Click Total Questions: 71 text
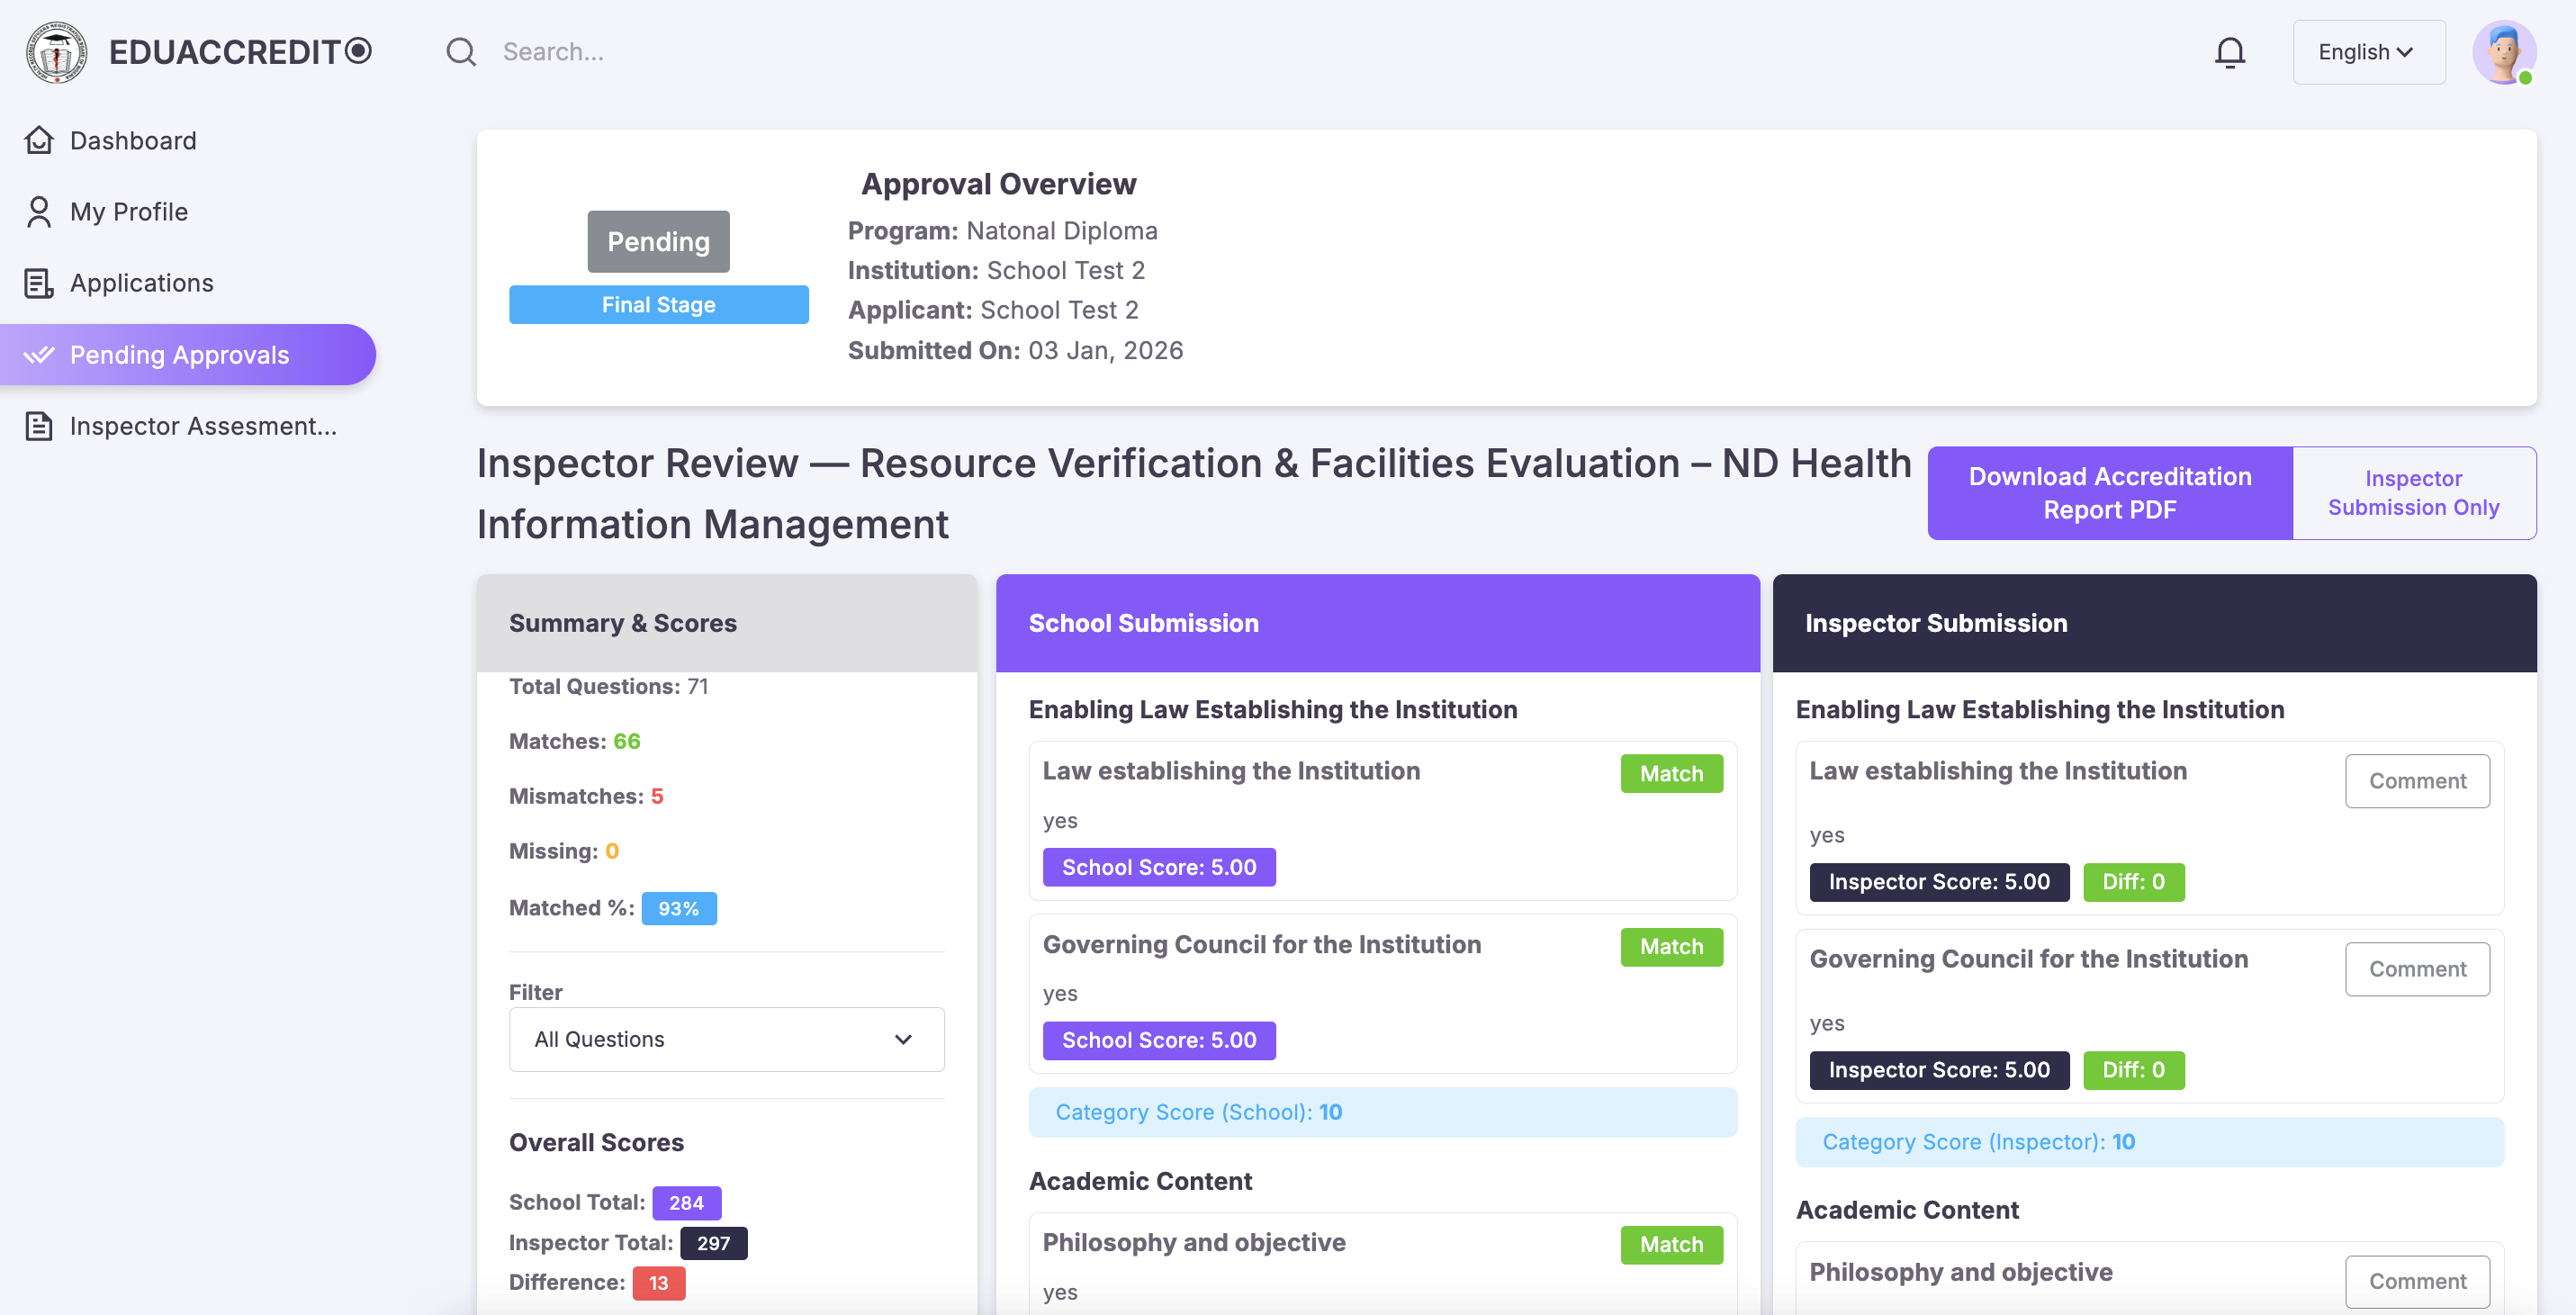Image resolution: width=2576 pixels, height=1315 pixels. [x=608, y=686]
